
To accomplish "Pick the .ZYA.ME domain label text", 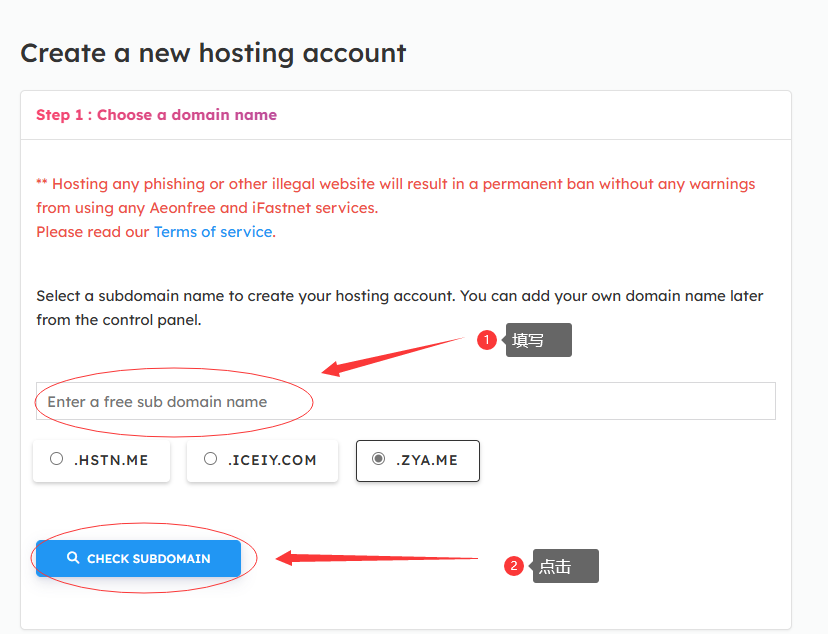I will tap(427, 460).
